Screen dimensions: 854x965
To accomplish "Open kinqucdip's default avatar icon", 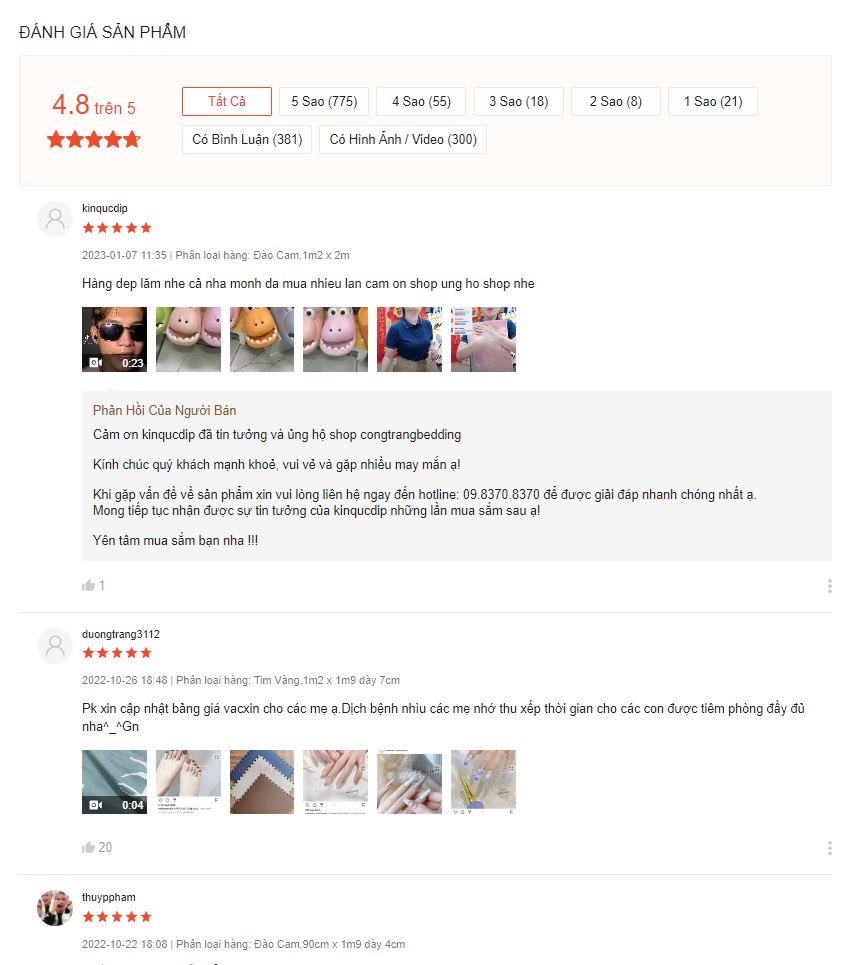I will pos(55,219).
